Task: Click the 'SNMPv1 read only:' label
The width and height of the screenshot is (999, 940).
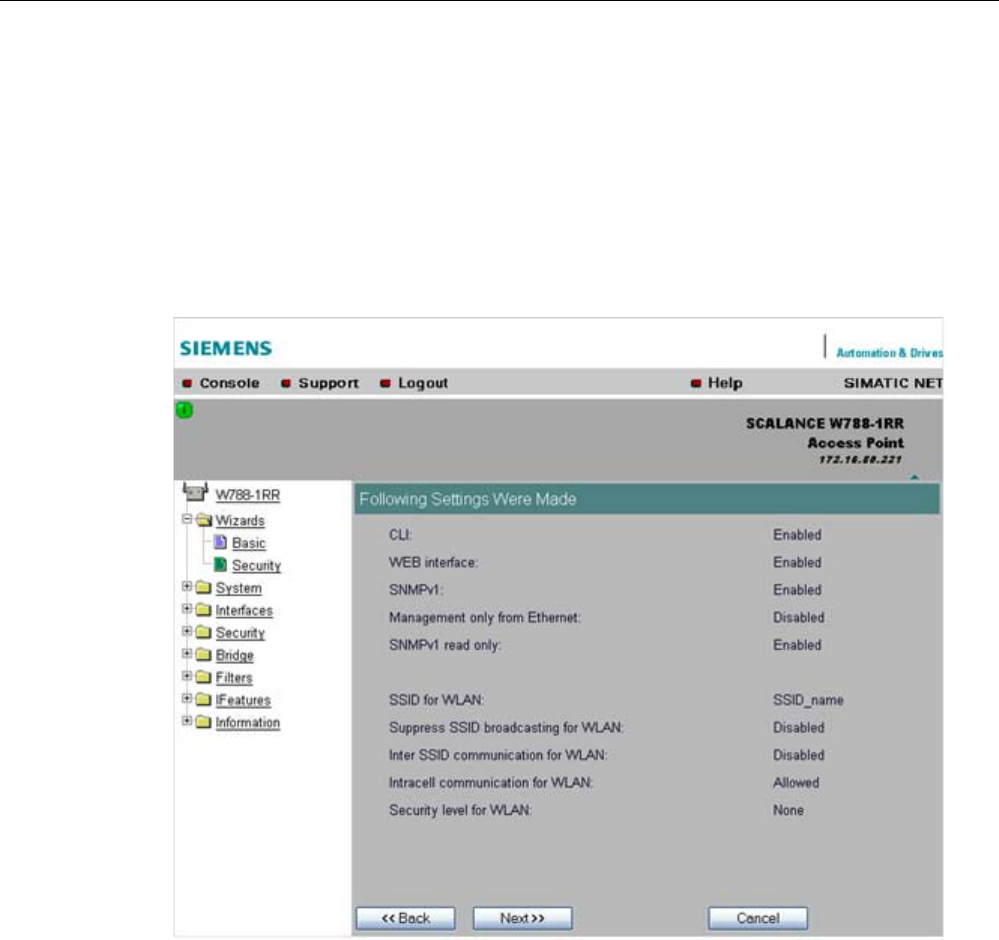Action: [x=445, y=645]
